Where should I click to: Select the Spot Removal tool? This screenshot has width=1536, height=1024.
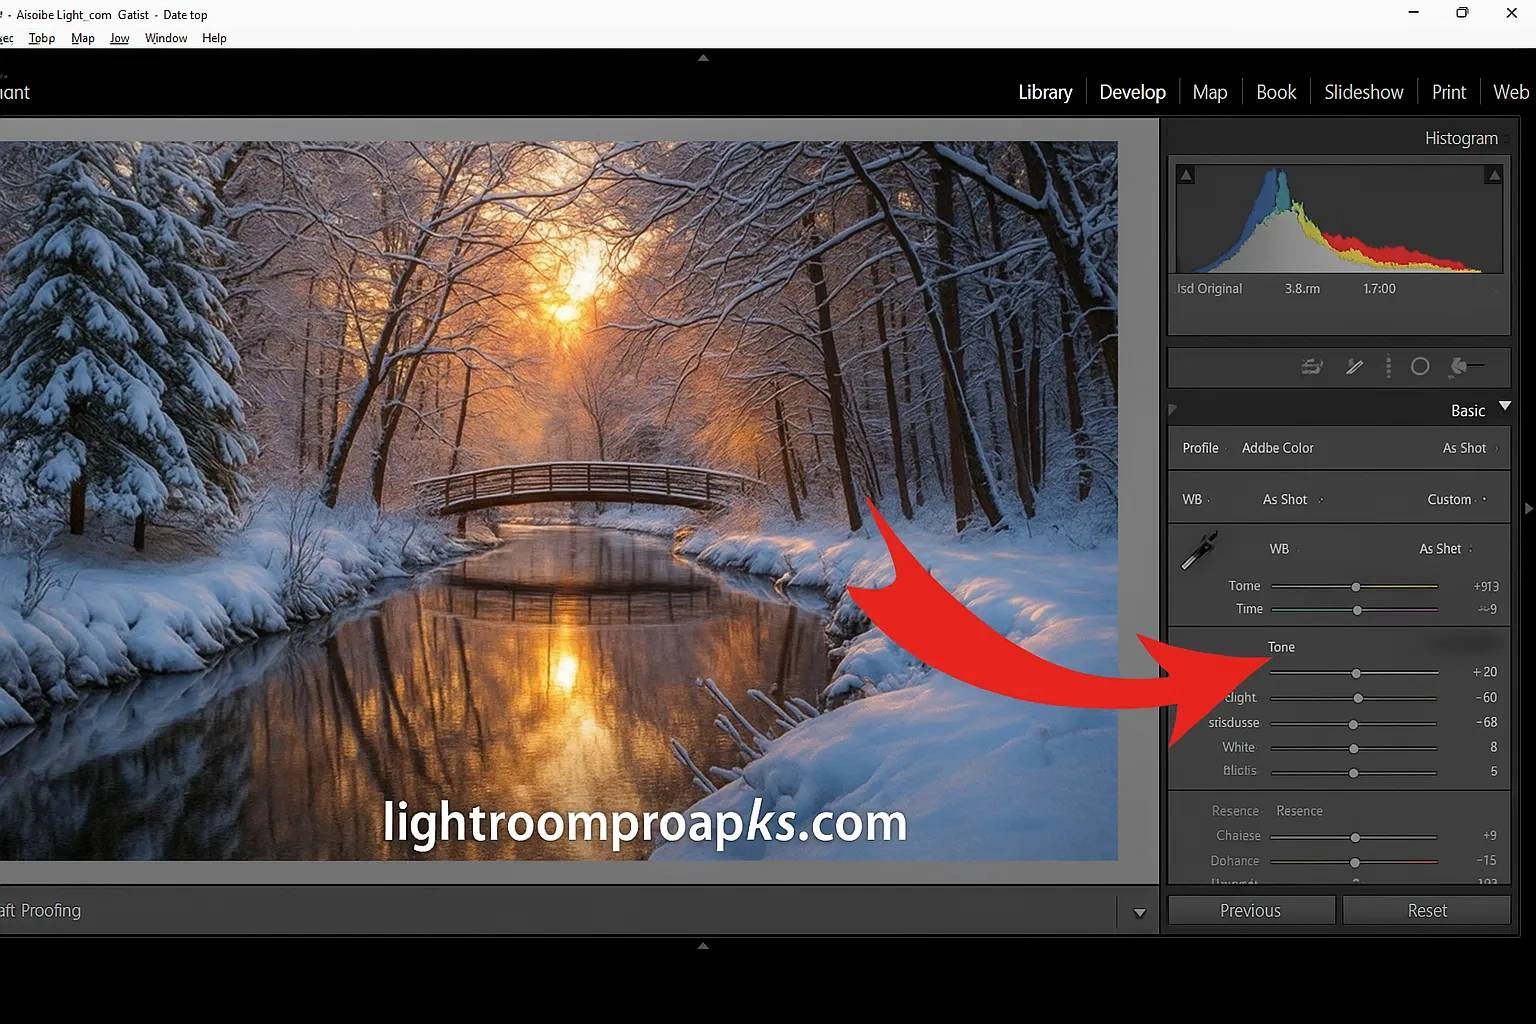click(x=1354, y=367)
